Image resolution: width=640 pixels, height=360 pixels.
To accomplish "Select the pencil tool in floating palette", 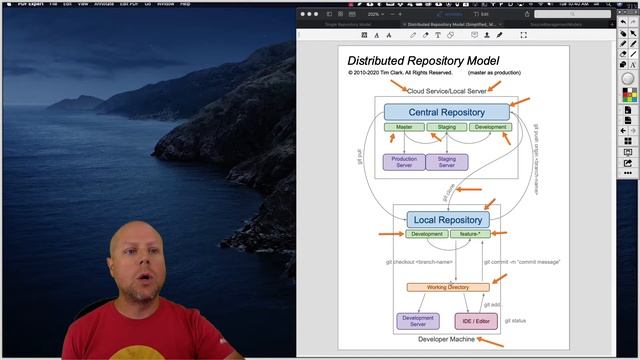I will pyautogui.click(x=623, y=44).
